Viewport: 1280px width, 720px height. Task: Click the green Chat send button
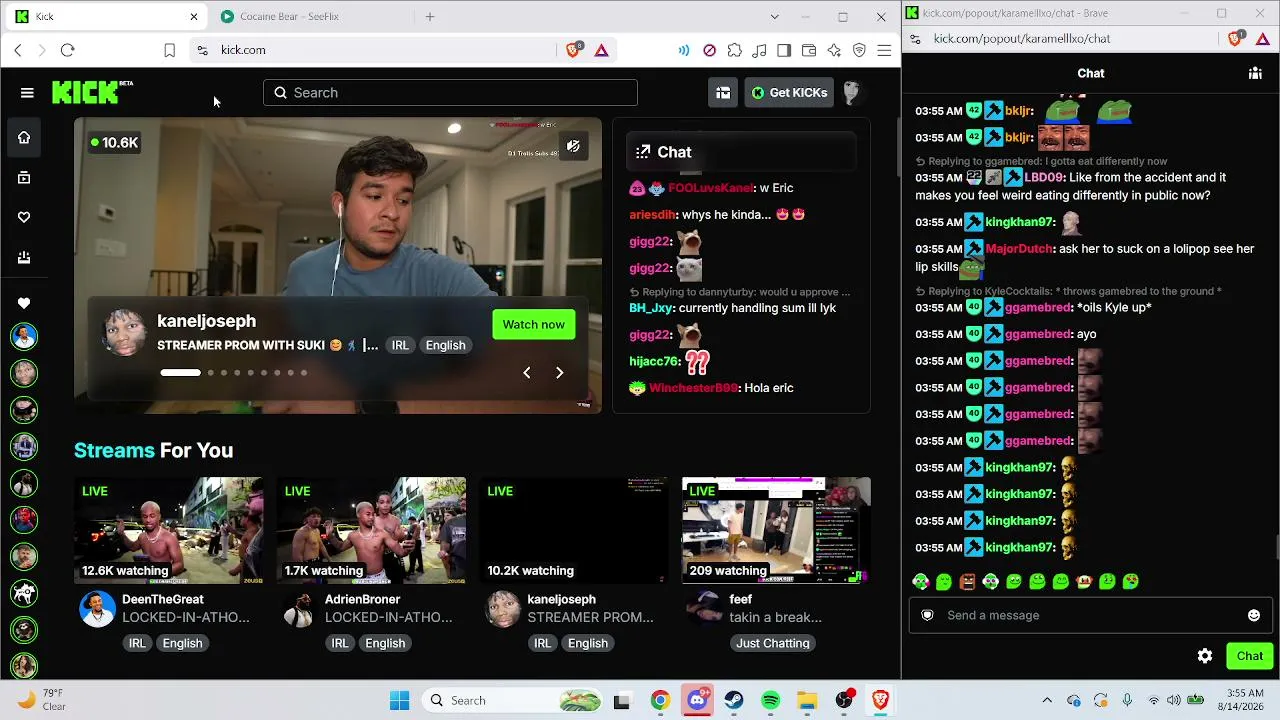pos(1250,656)
